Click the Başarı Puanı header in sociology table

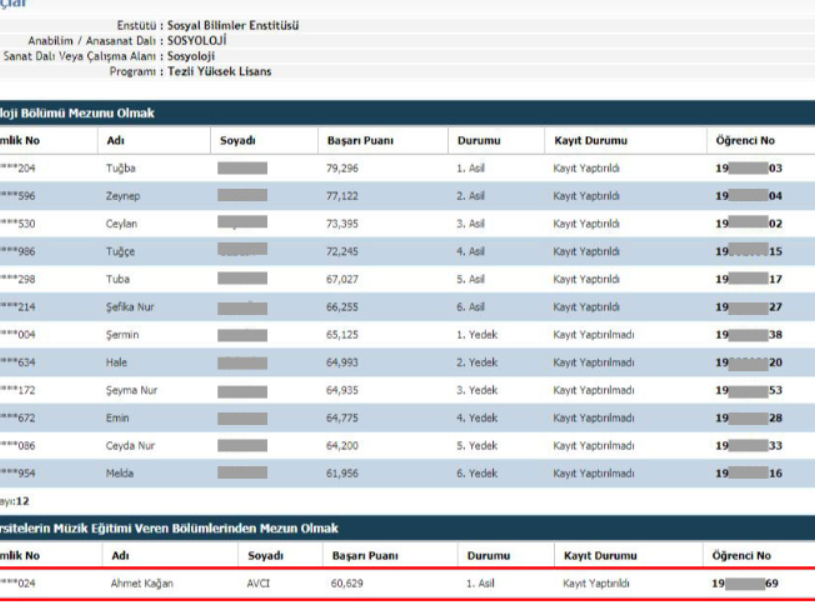360,141
